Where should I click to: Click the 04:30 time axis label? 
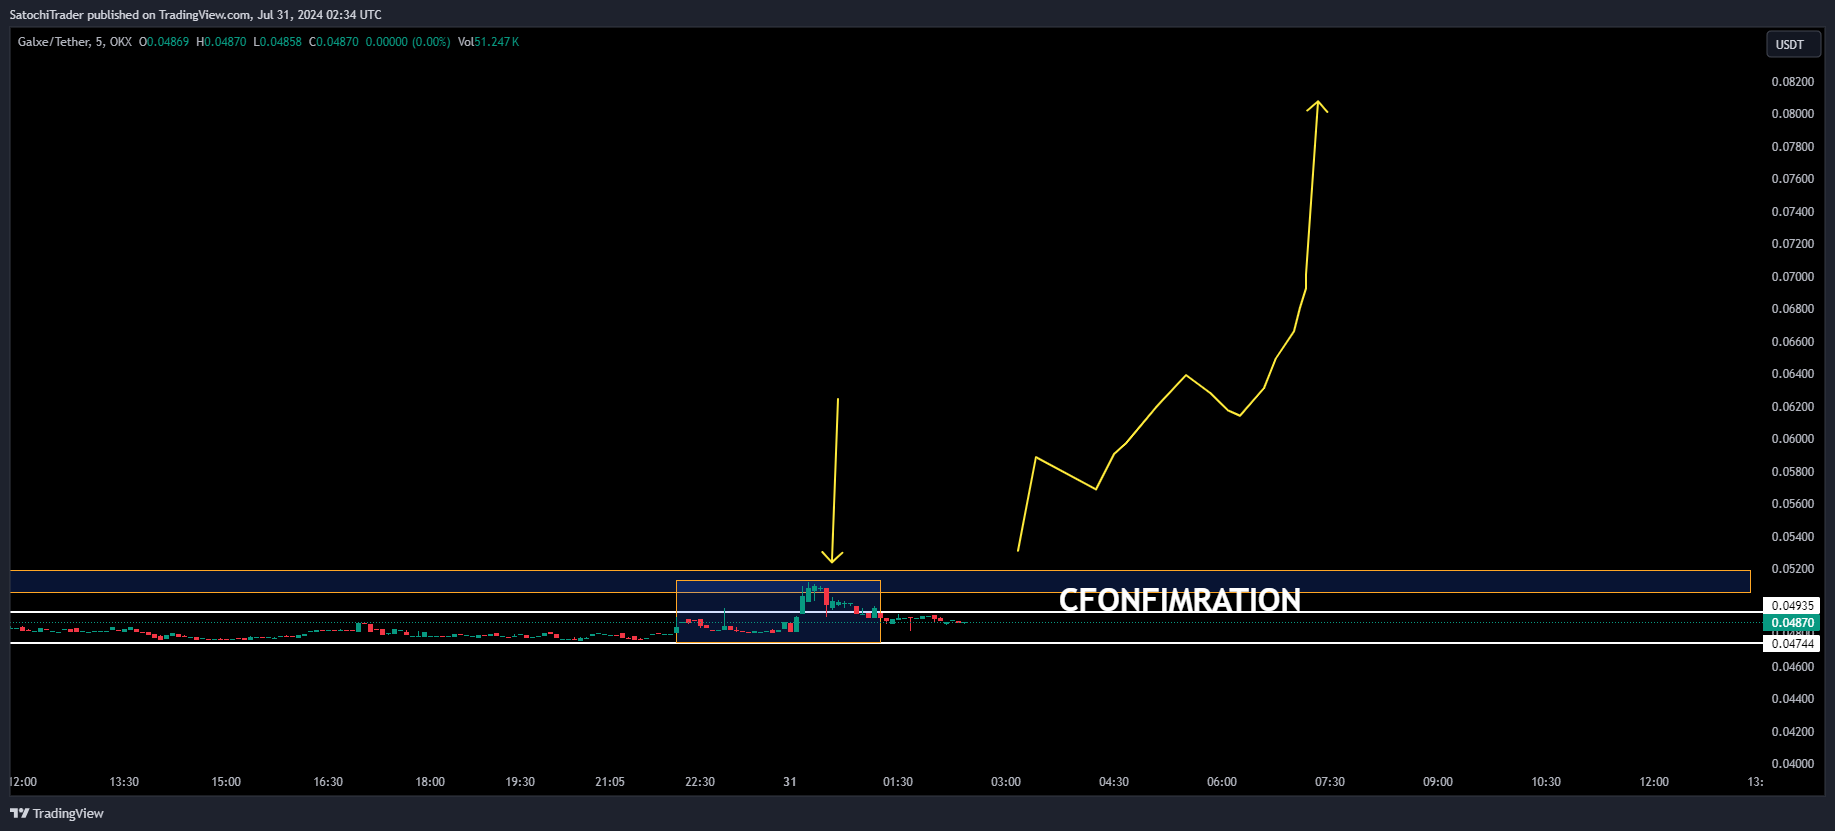point(1114,782)
